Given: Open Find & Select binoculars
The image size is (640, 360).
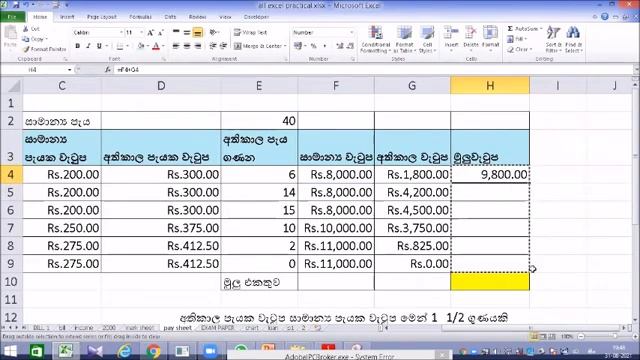Looking at the screenshot, I should pos(573,39).
